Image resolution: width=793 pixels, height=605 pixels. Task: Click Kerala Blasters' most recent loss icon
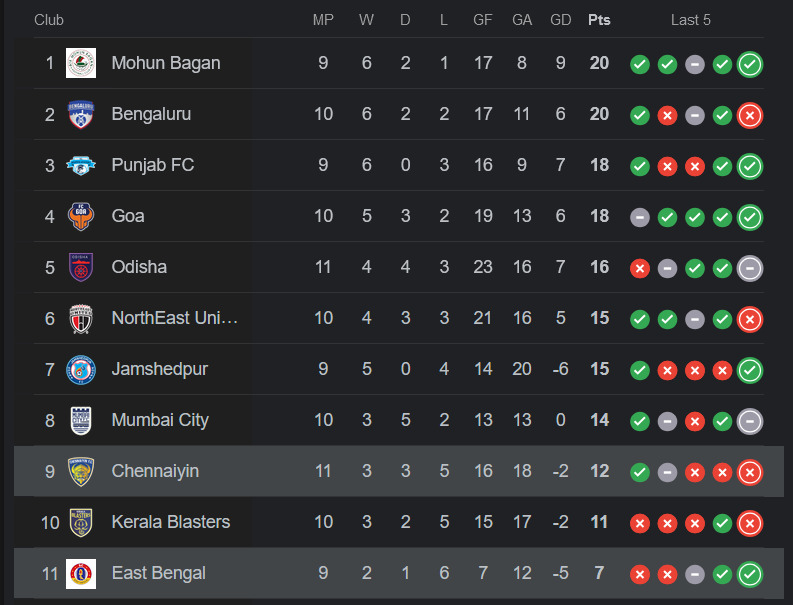tap(750, 523)
